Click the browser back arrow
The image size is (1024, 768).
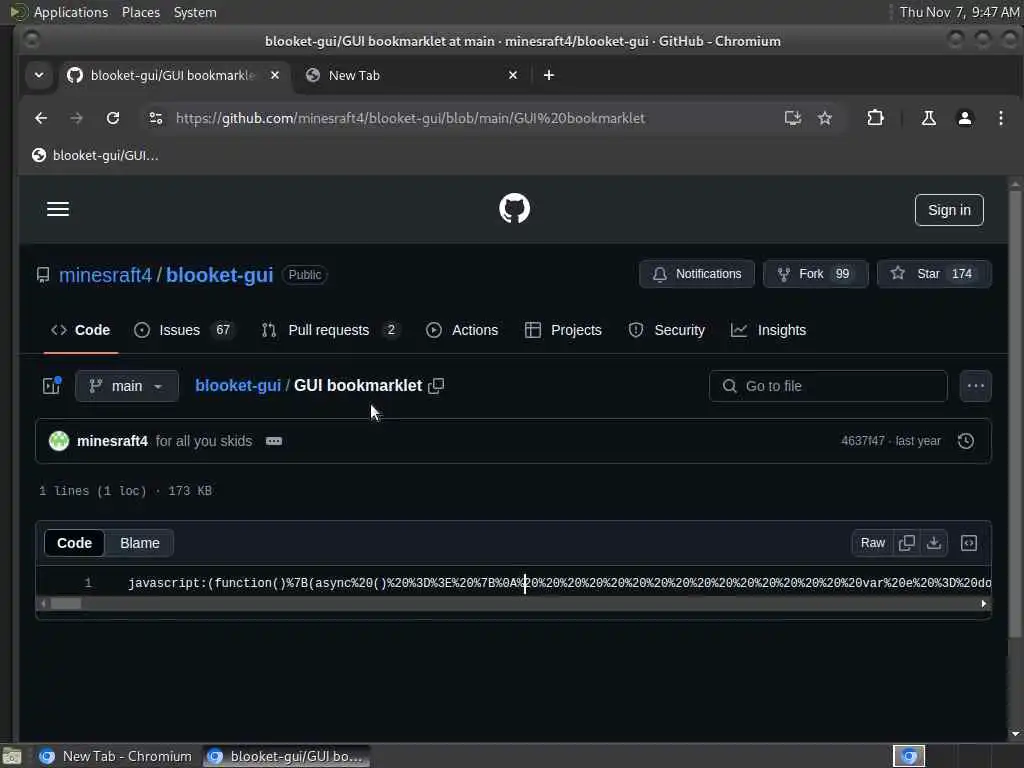[x=41, y=118]
